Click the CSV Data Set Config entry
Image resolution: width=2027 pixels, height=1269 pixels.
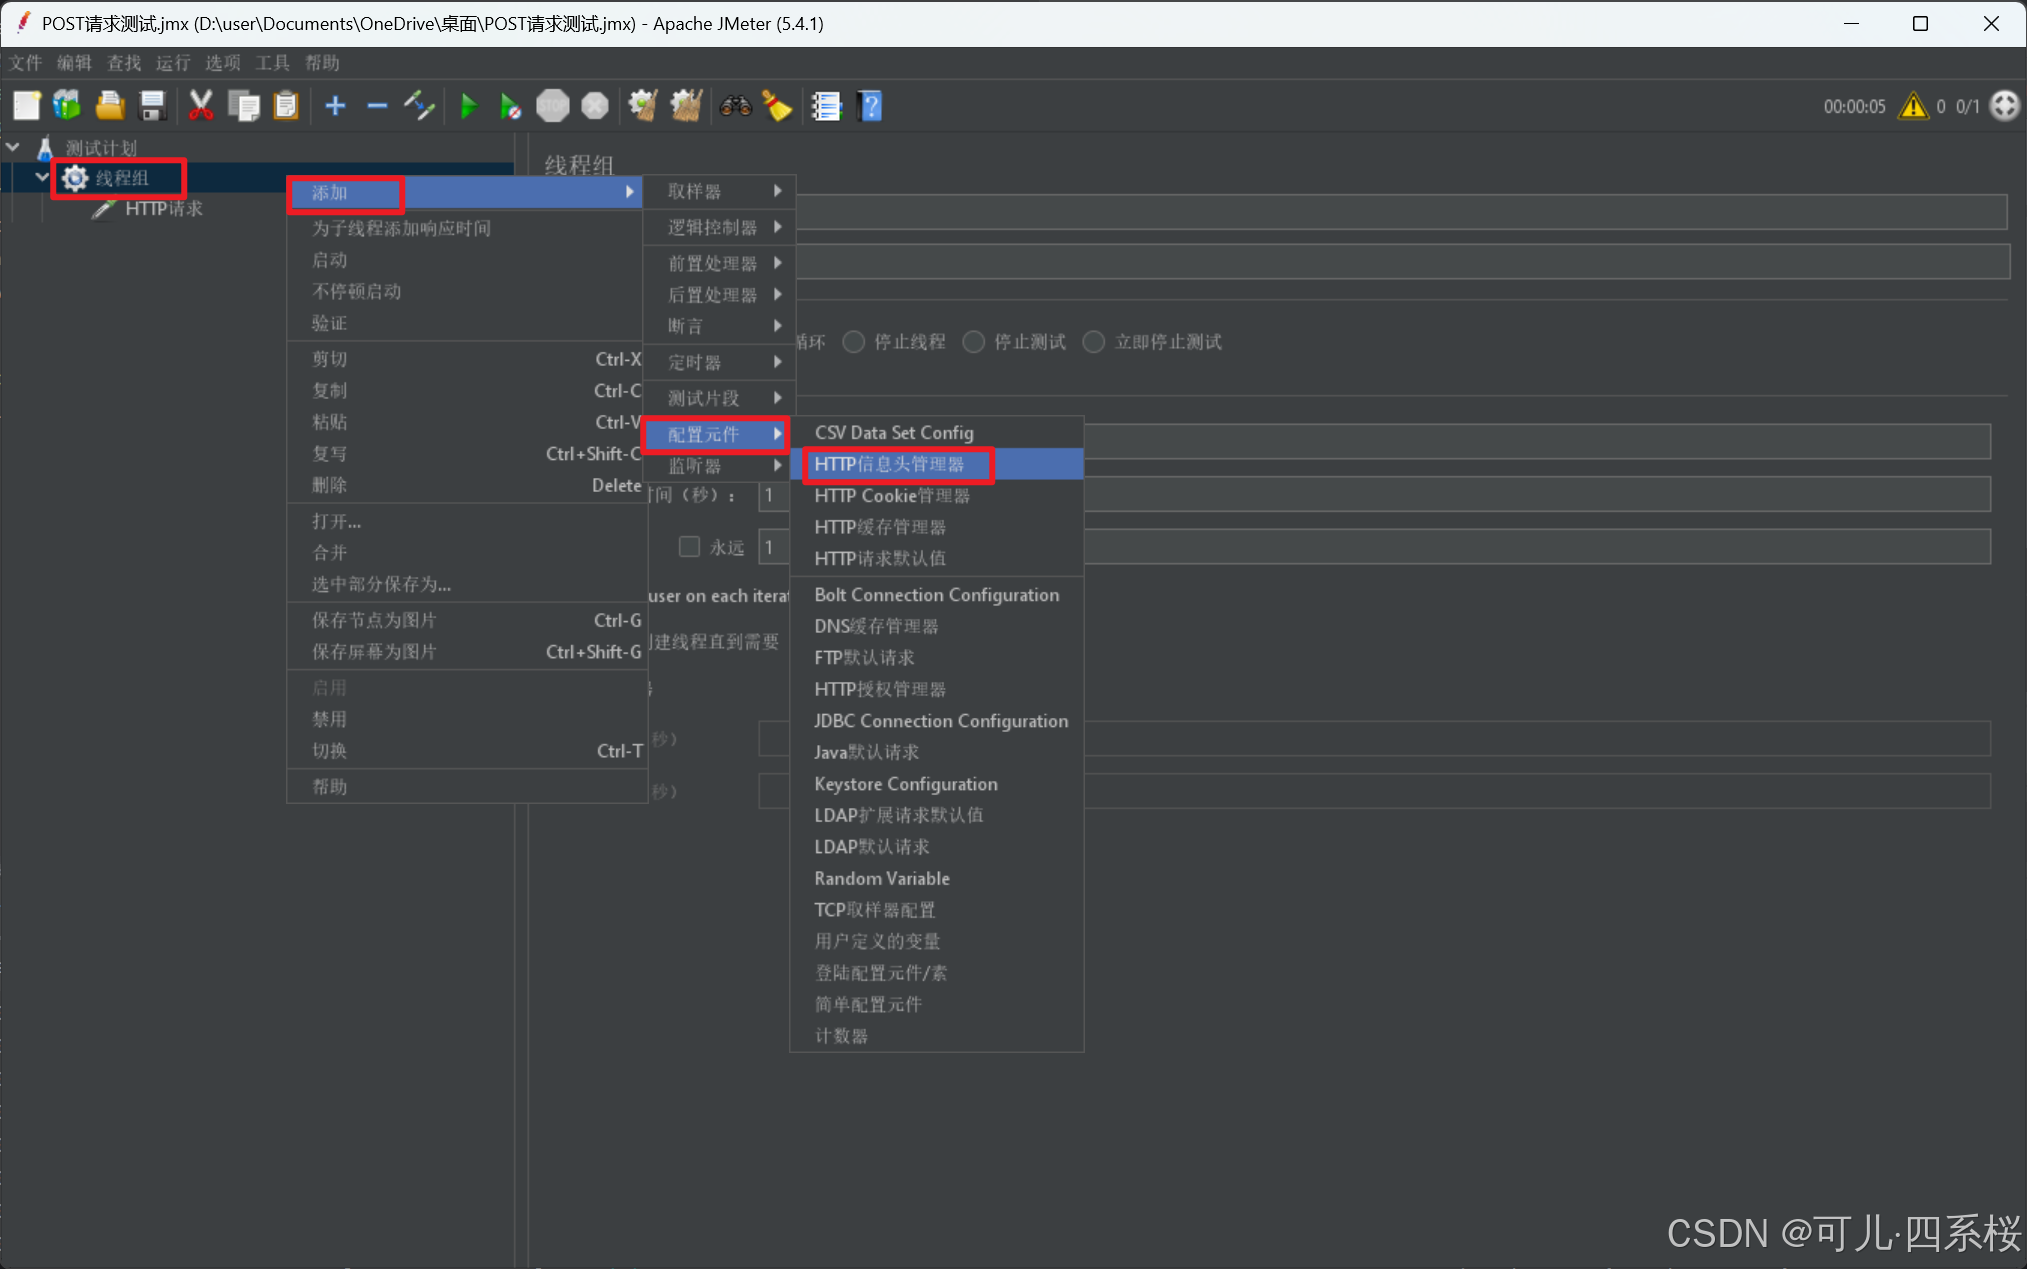click(893, 432)
